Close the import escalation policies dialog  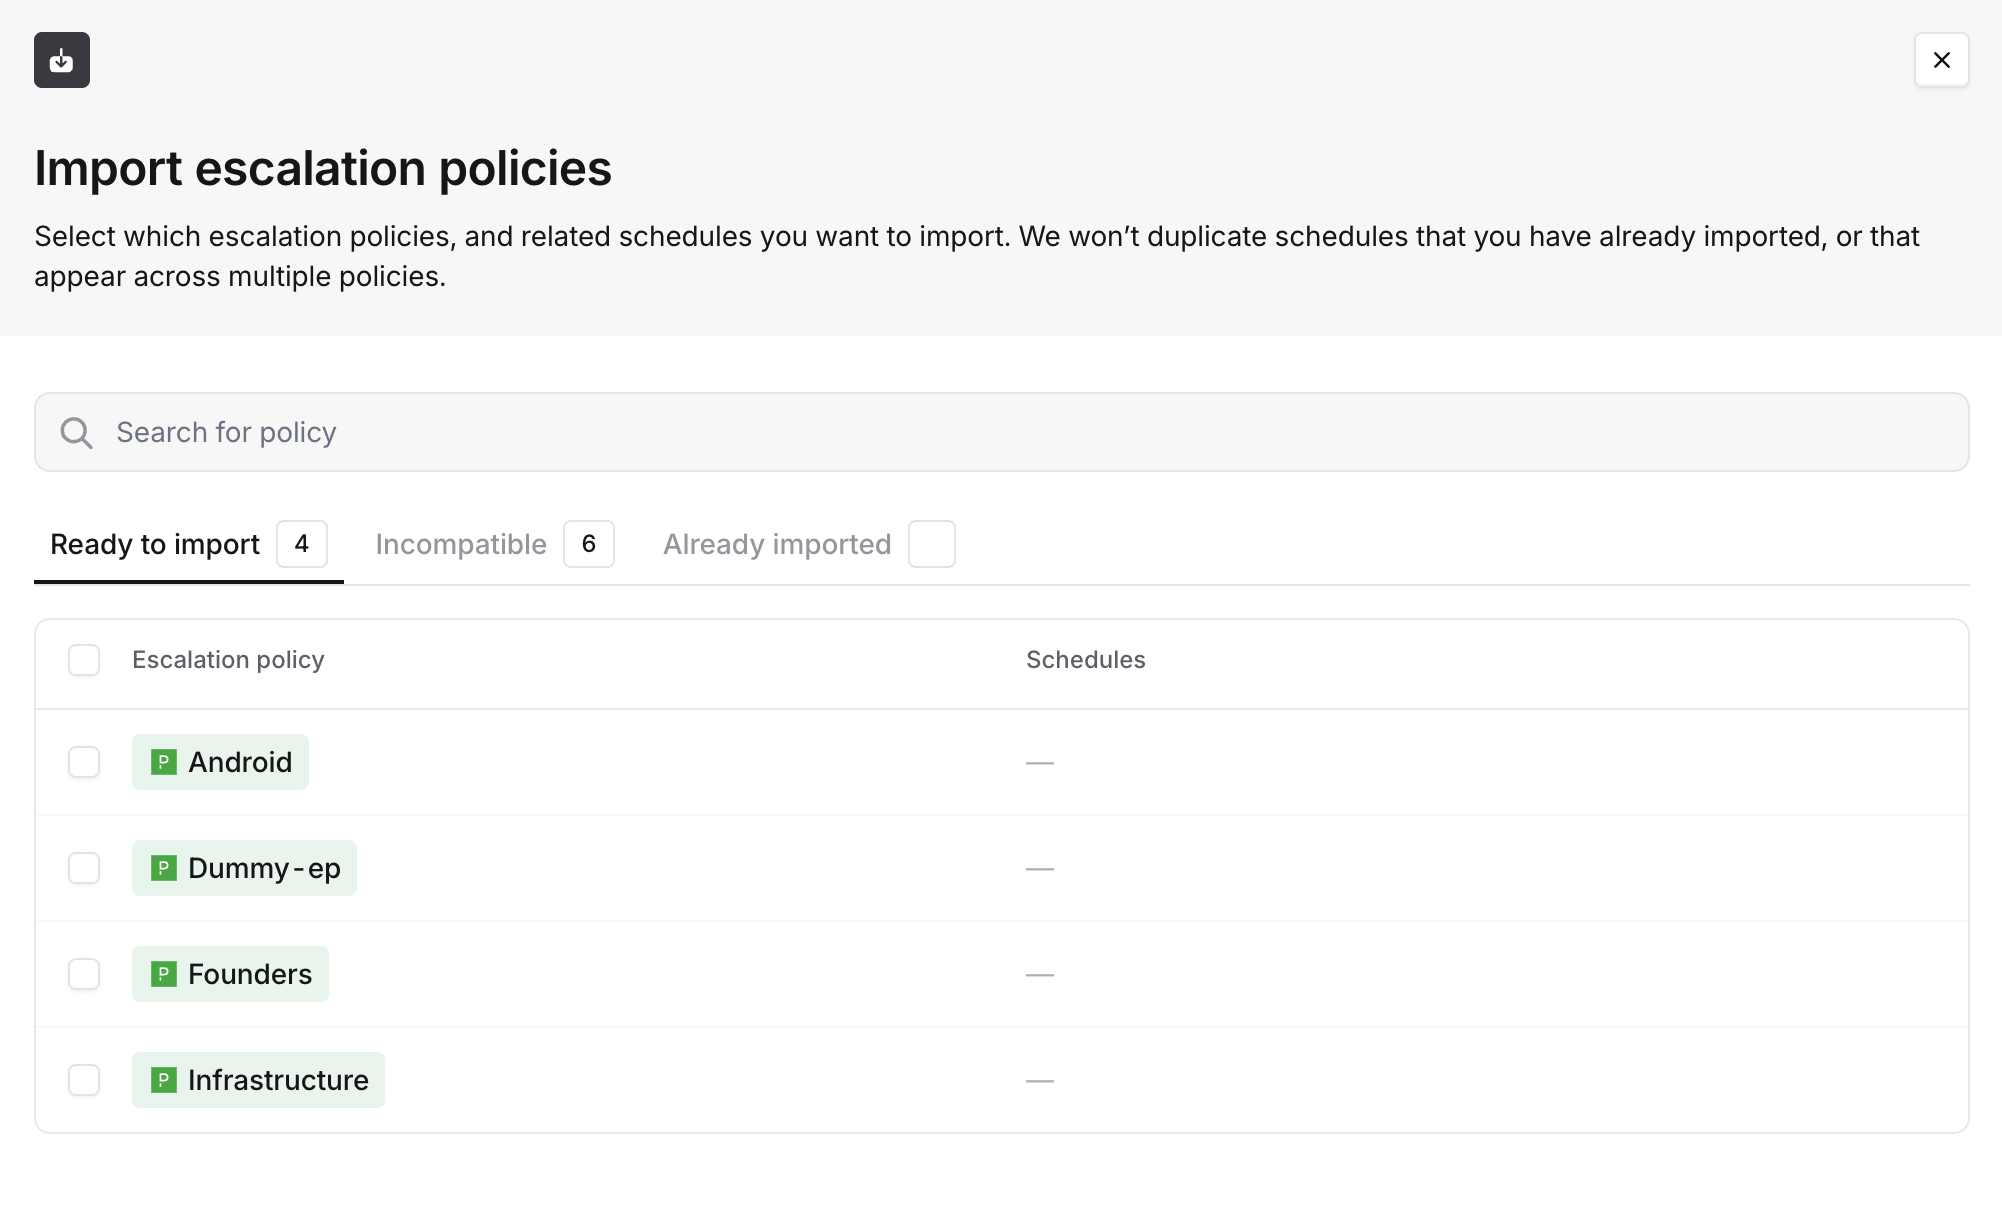coord(1941,60)
